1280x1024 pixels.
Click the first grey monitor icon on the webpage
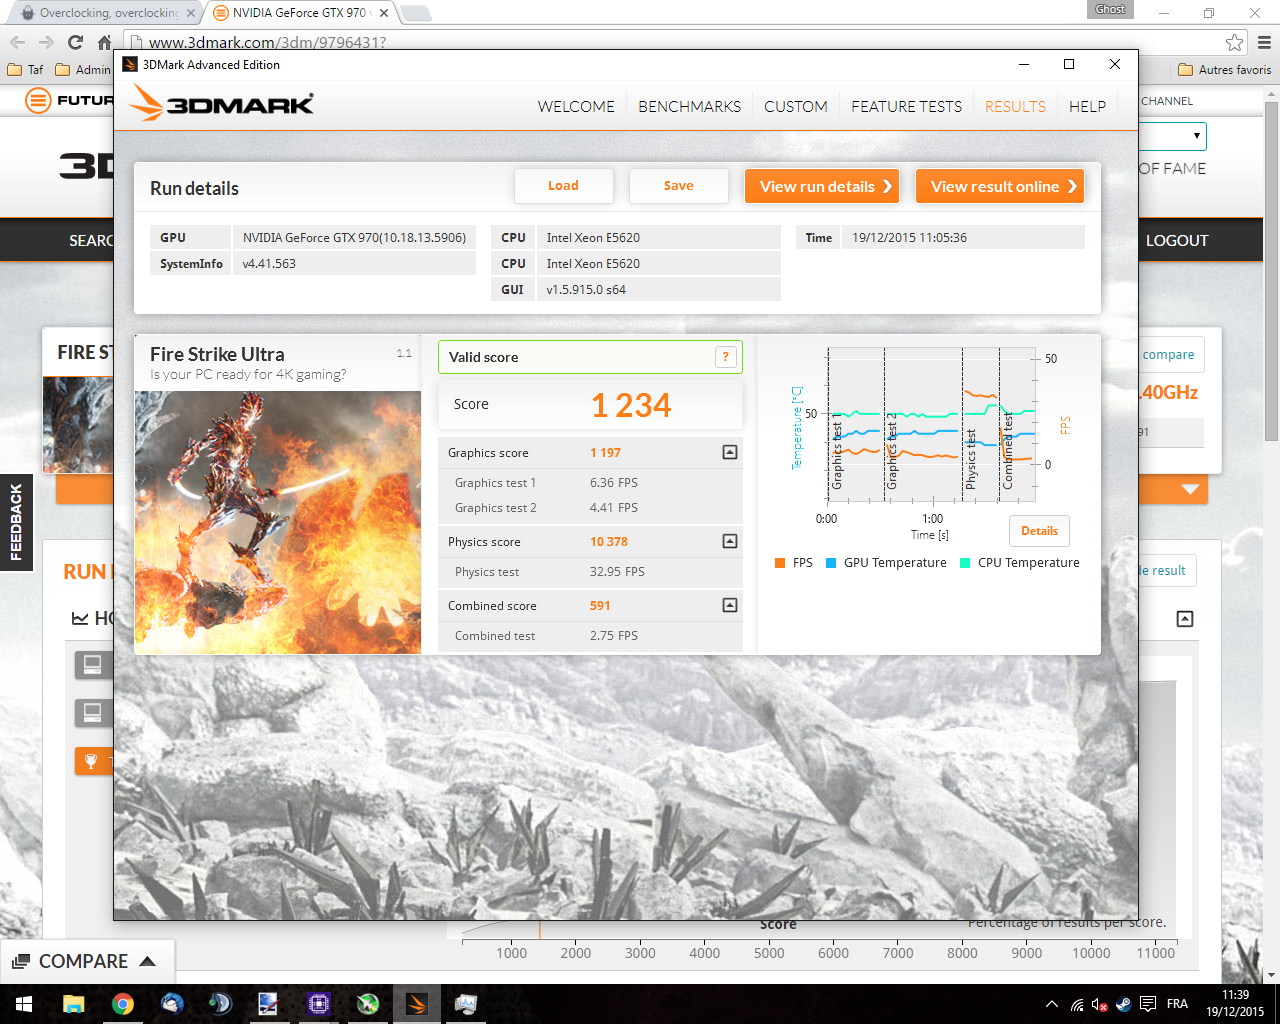click(92, 664)
